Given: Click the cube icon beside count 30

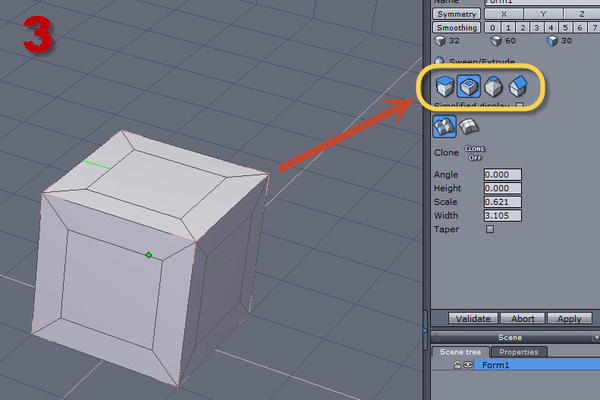Looking at the screenshot, I should click(552, 41).
